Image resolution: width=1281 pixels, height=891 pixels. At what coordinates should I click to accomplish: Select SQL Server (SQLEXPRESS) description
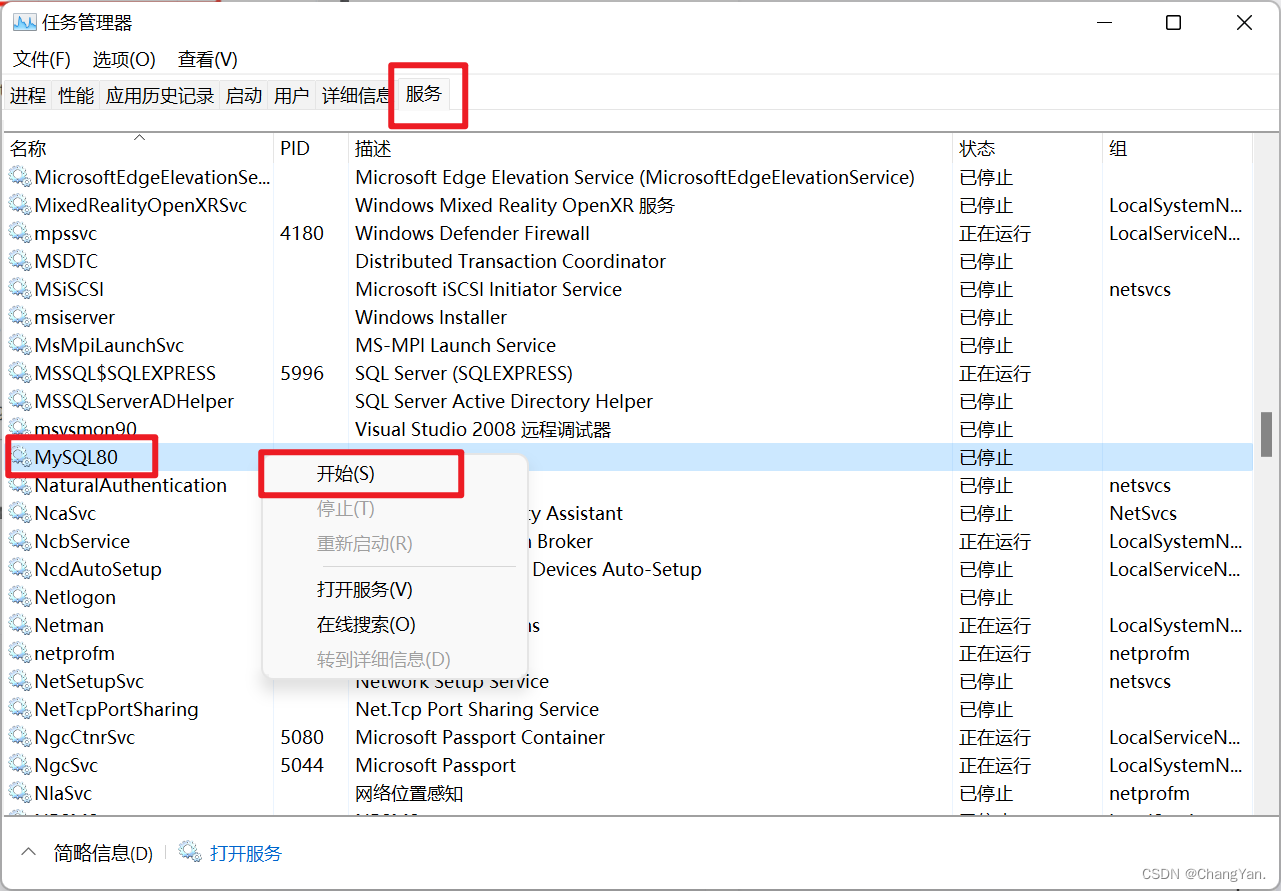click(464, 374)
